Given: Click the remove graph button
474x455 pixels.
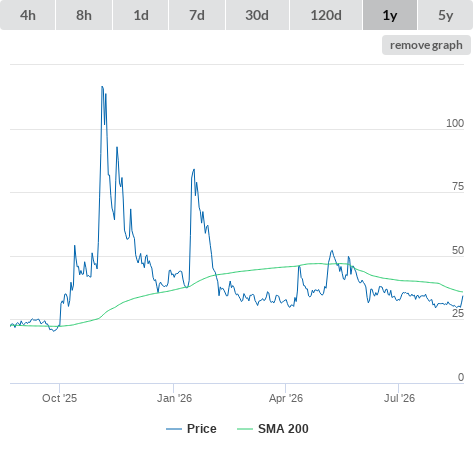Looking at the screenshot, I should 426,45.
